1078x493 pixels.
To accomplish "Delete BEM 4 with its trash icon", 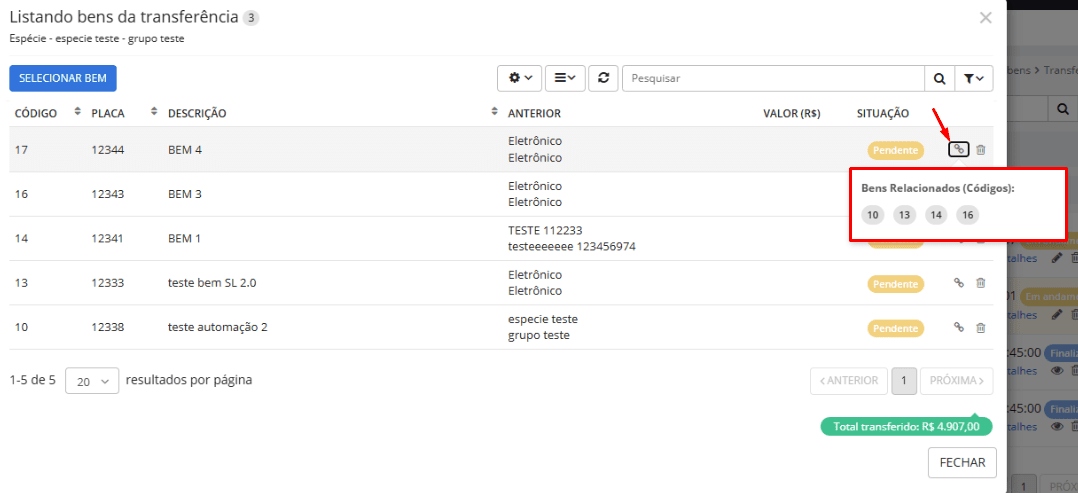I will pos(980,150).
